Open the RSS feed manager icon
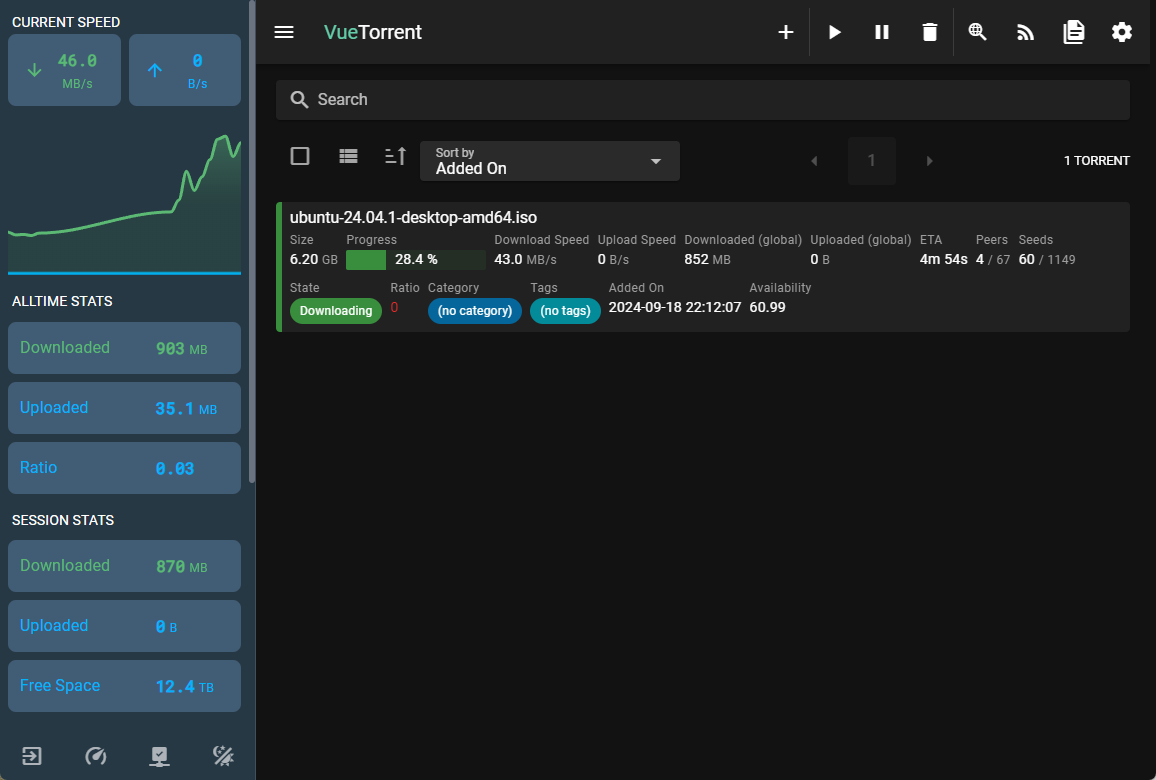 click(1026, 32)
